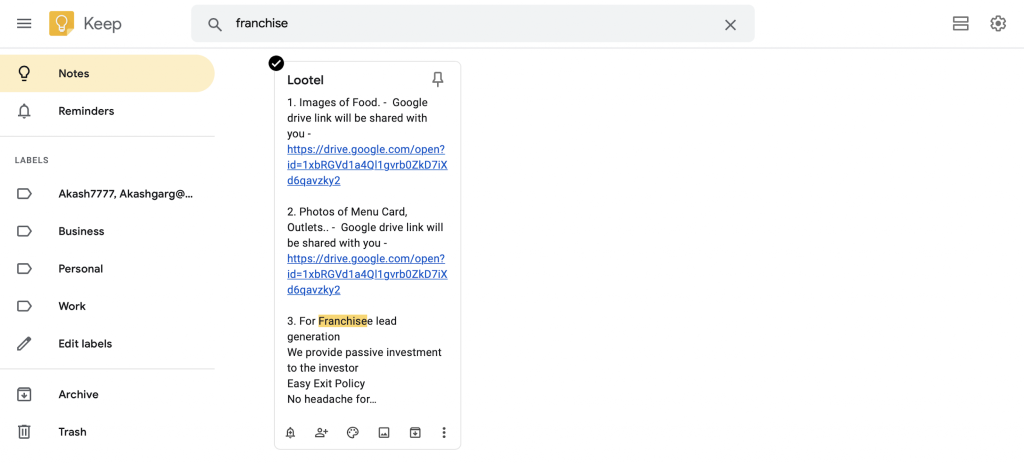
Task: Click the "Easy Exit Policy" line
Action: (x=326, y=383)
